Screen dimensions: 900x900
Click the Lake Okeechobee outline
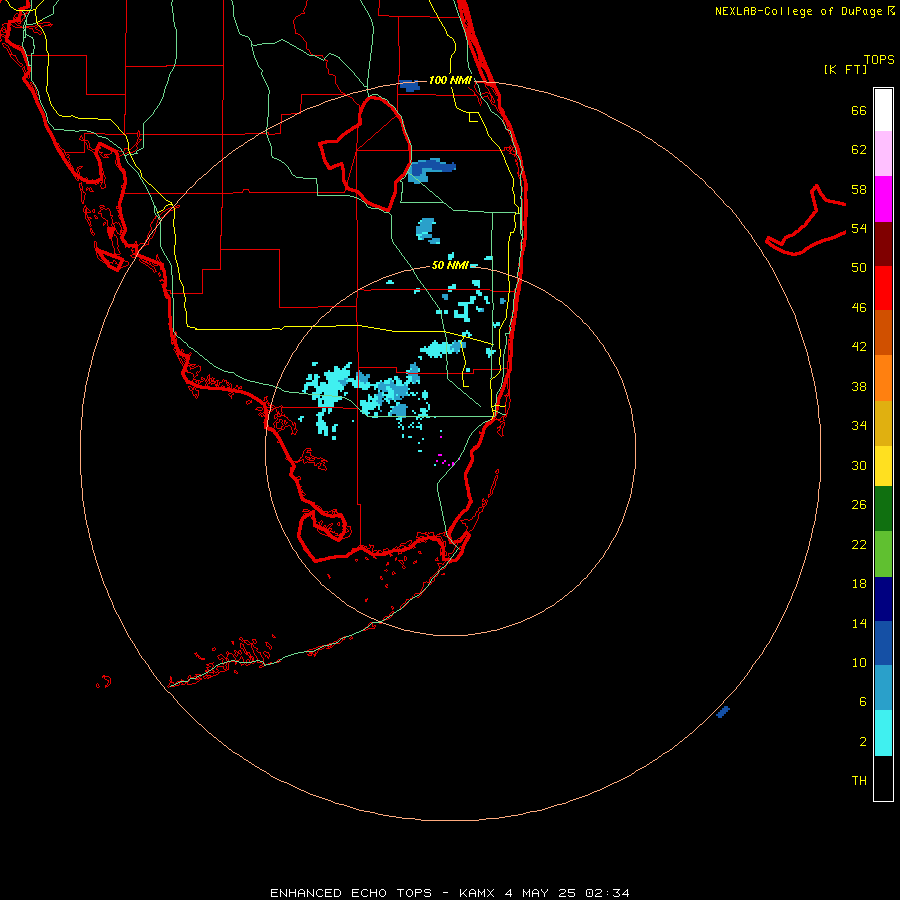[x=365, y=153]
